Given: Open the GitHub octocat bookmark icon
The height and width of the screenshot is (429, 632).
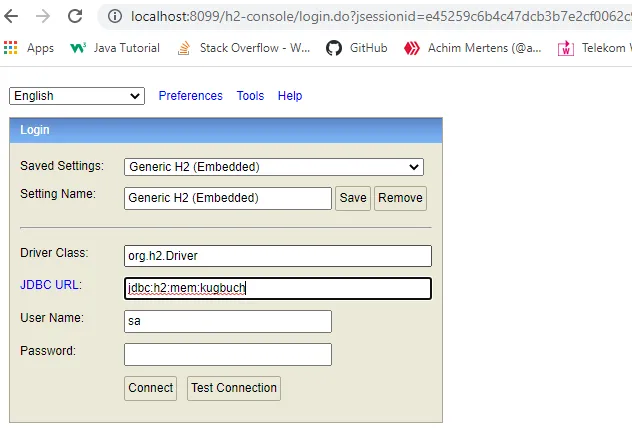Looking at the screenshot, I should 334,48.
